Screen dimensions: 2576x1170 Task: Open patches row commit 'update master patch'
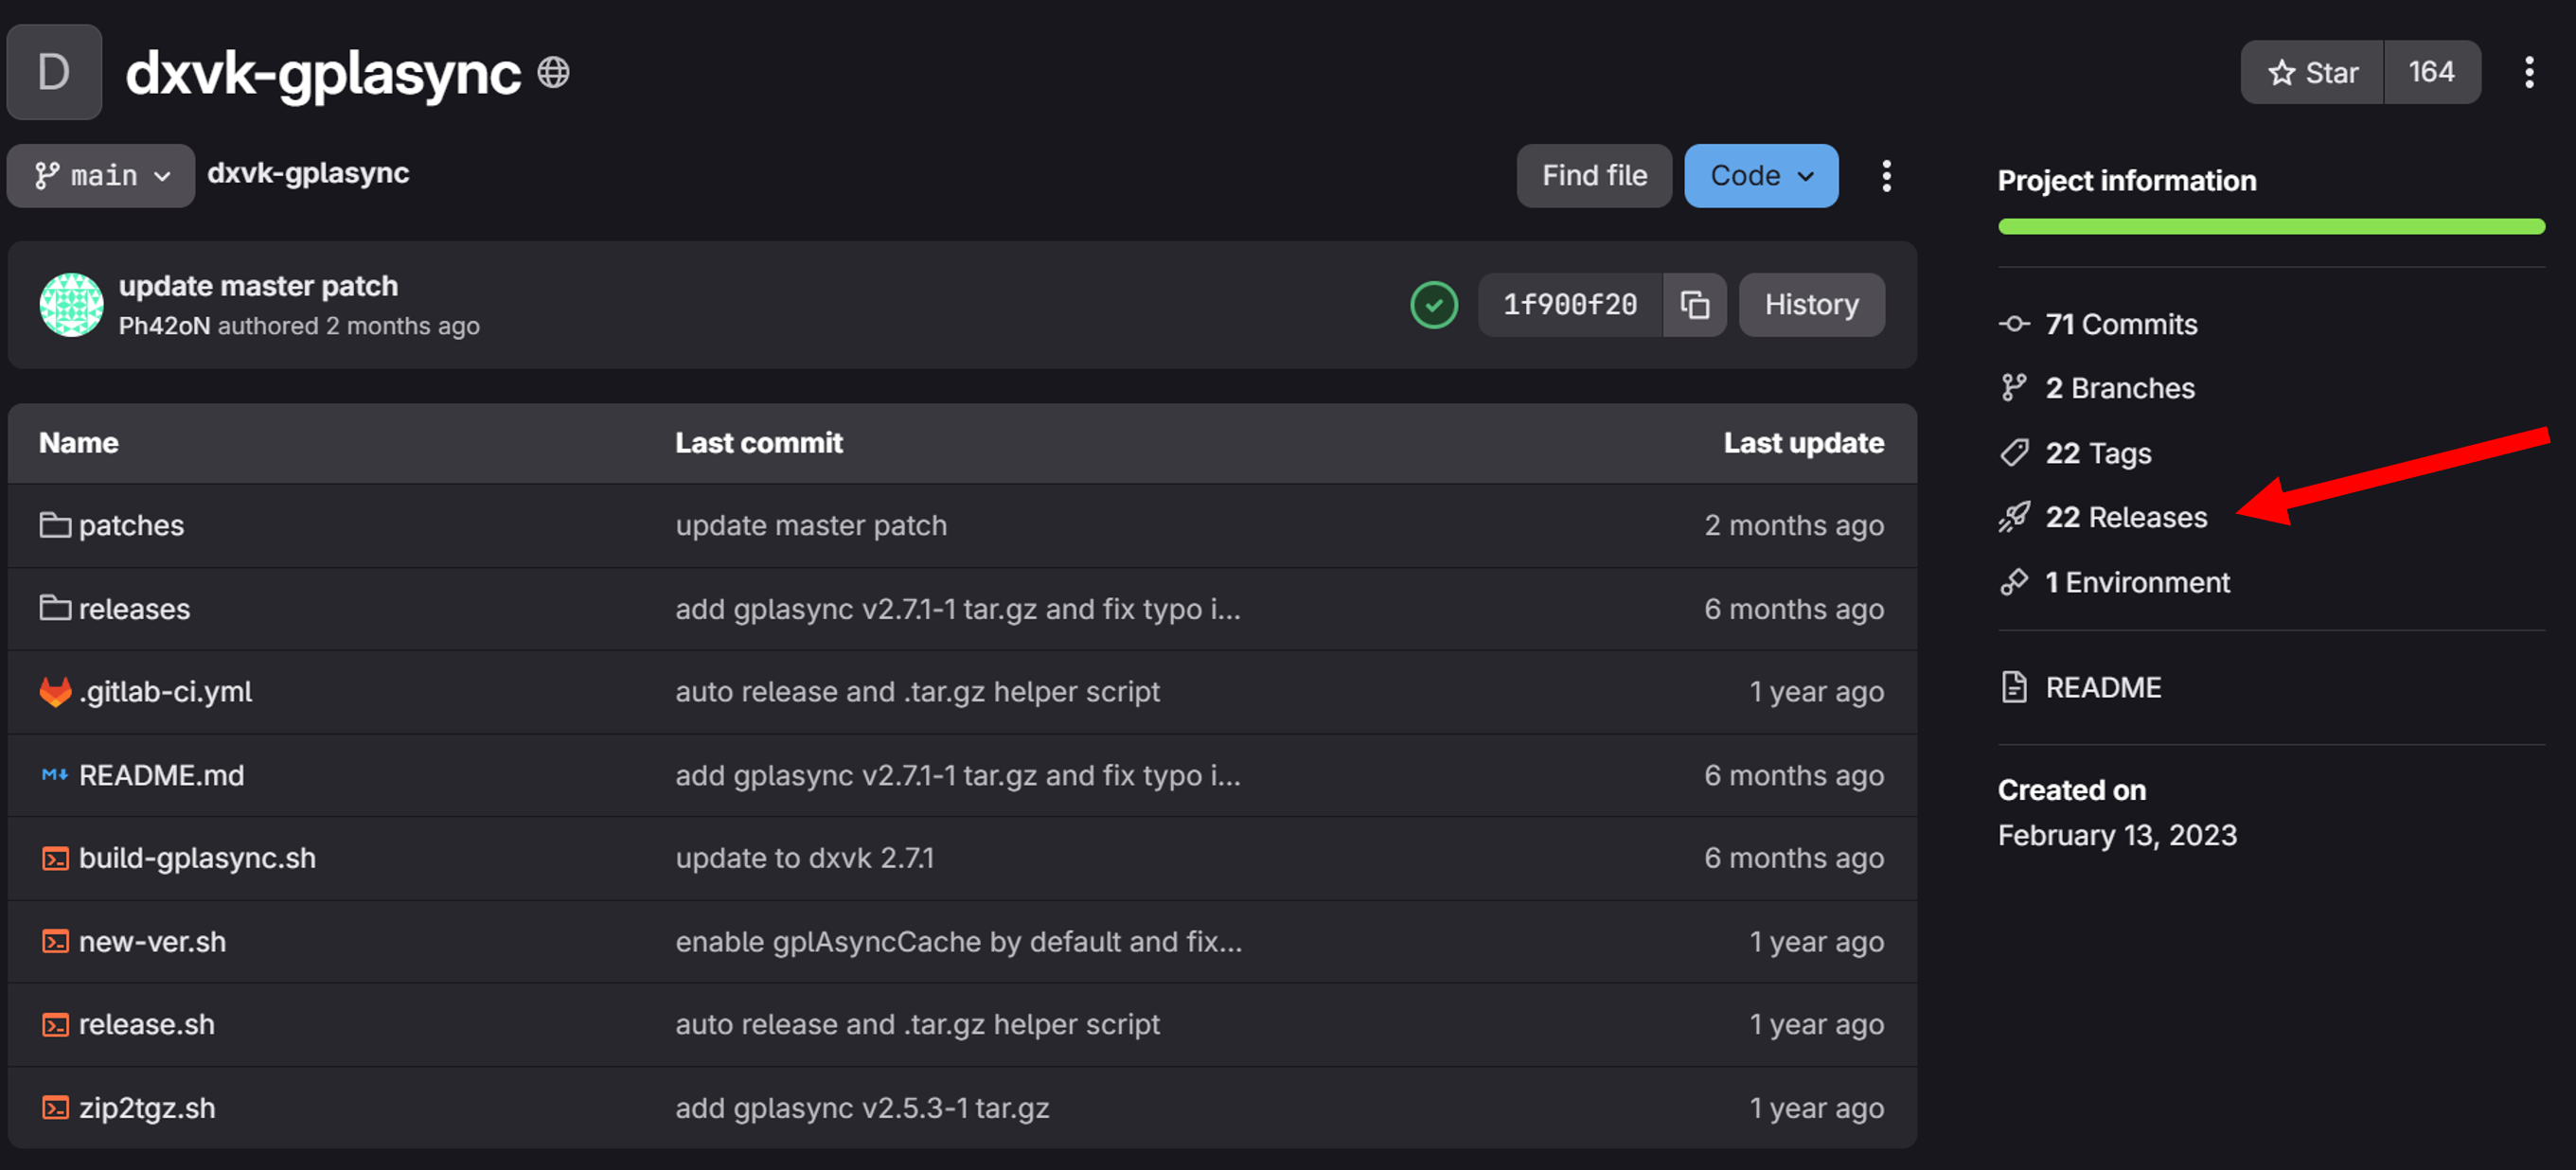[x=811, y=526]
